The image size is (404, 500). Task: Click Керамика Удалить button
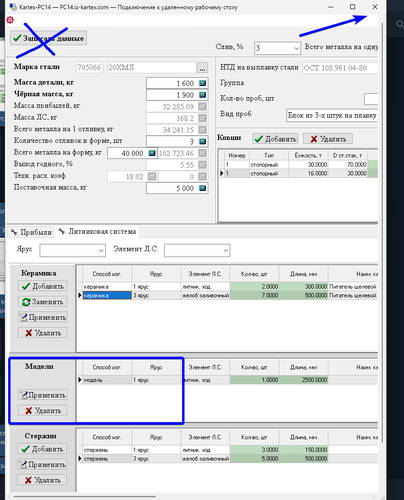(42, 333)
